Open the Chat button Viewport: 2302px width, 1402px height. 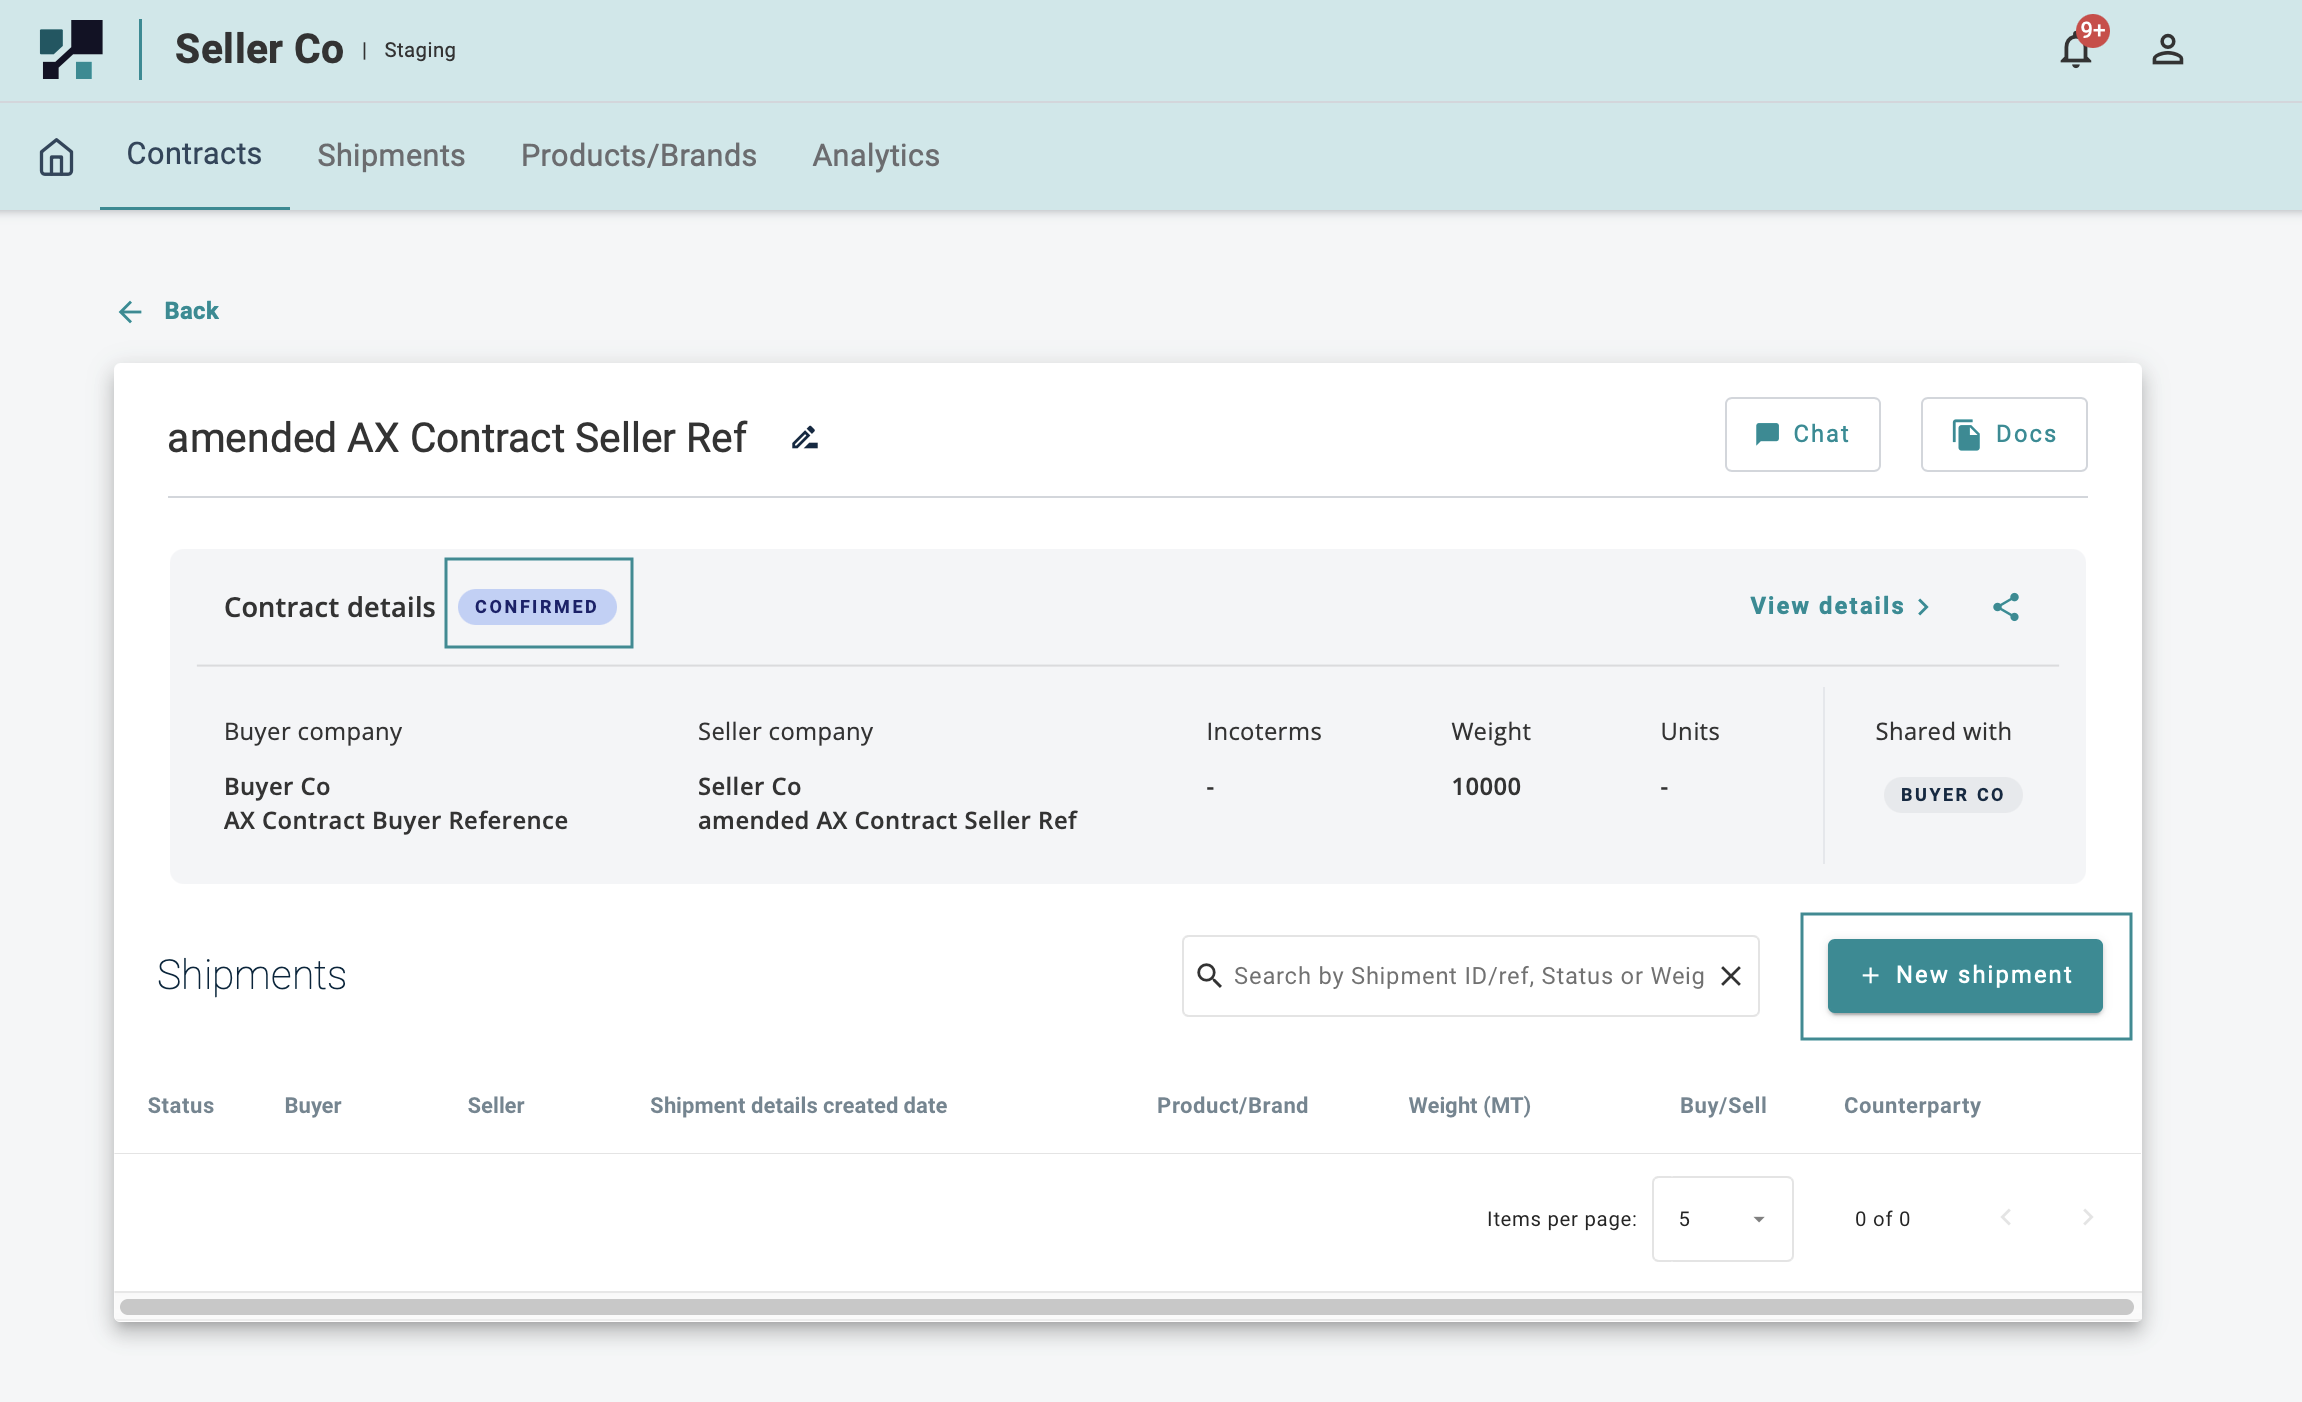click(x=1802, y=434)
